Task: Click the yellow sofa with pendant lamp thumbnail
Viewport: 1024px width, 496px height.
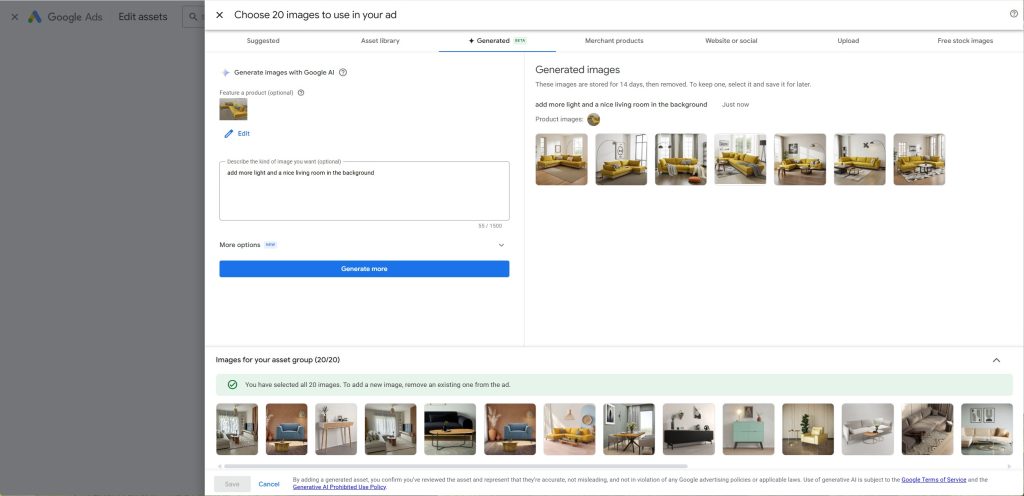Action: [x=569, y=429]
